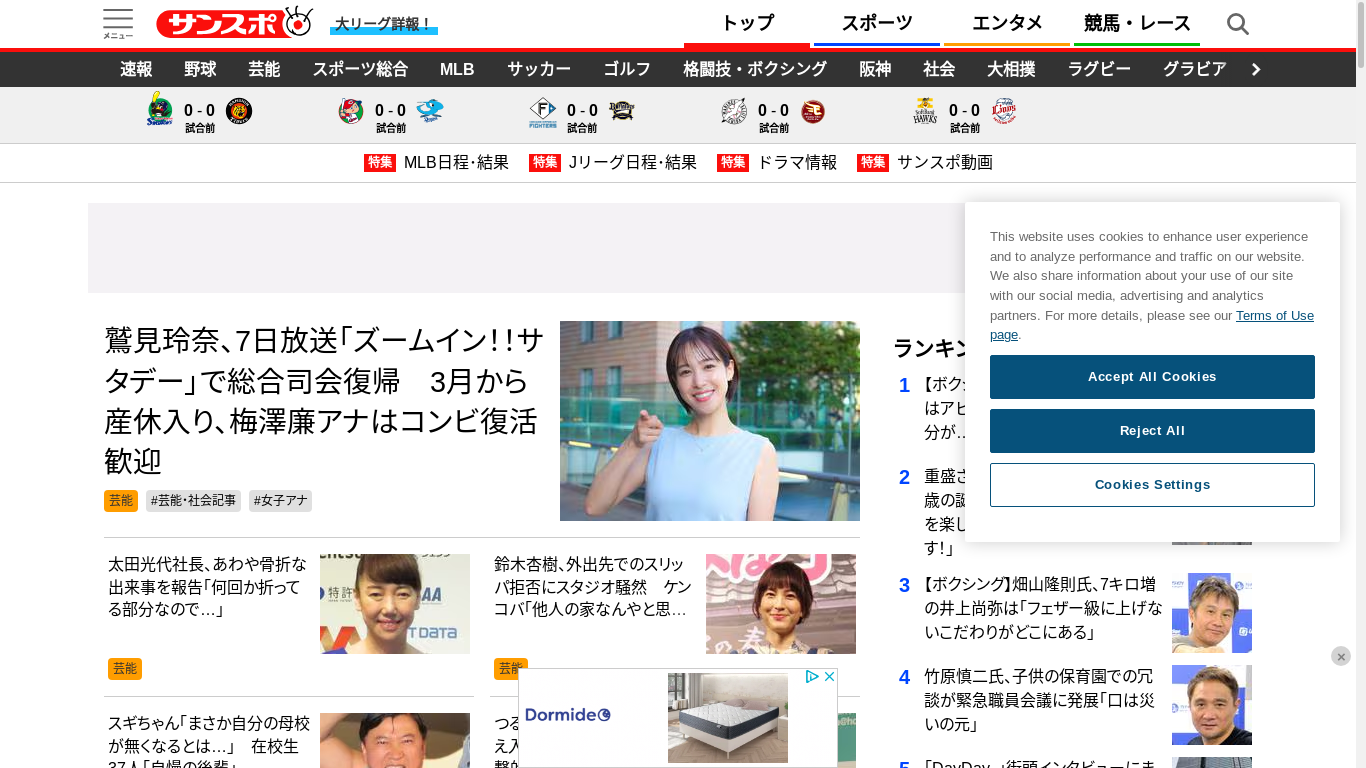Open the 太田光代社長 article thumbnail
The width and height of the screenshot is (1366, 768).
395,604
